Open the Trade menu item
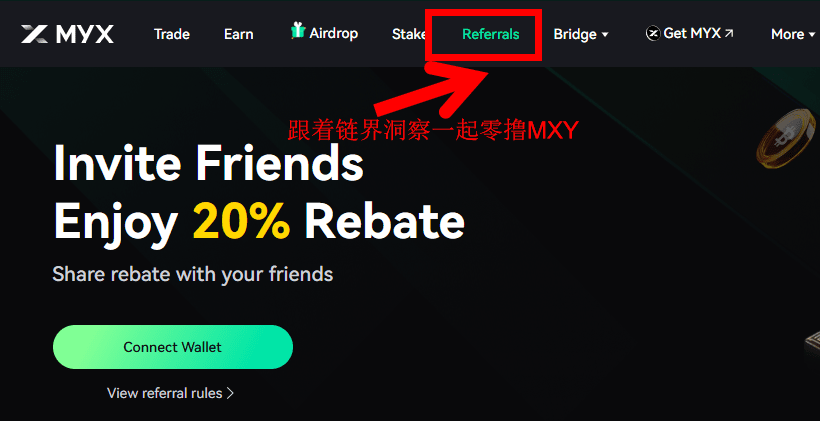This screenshot has width=820, height=421. point(172,35)
